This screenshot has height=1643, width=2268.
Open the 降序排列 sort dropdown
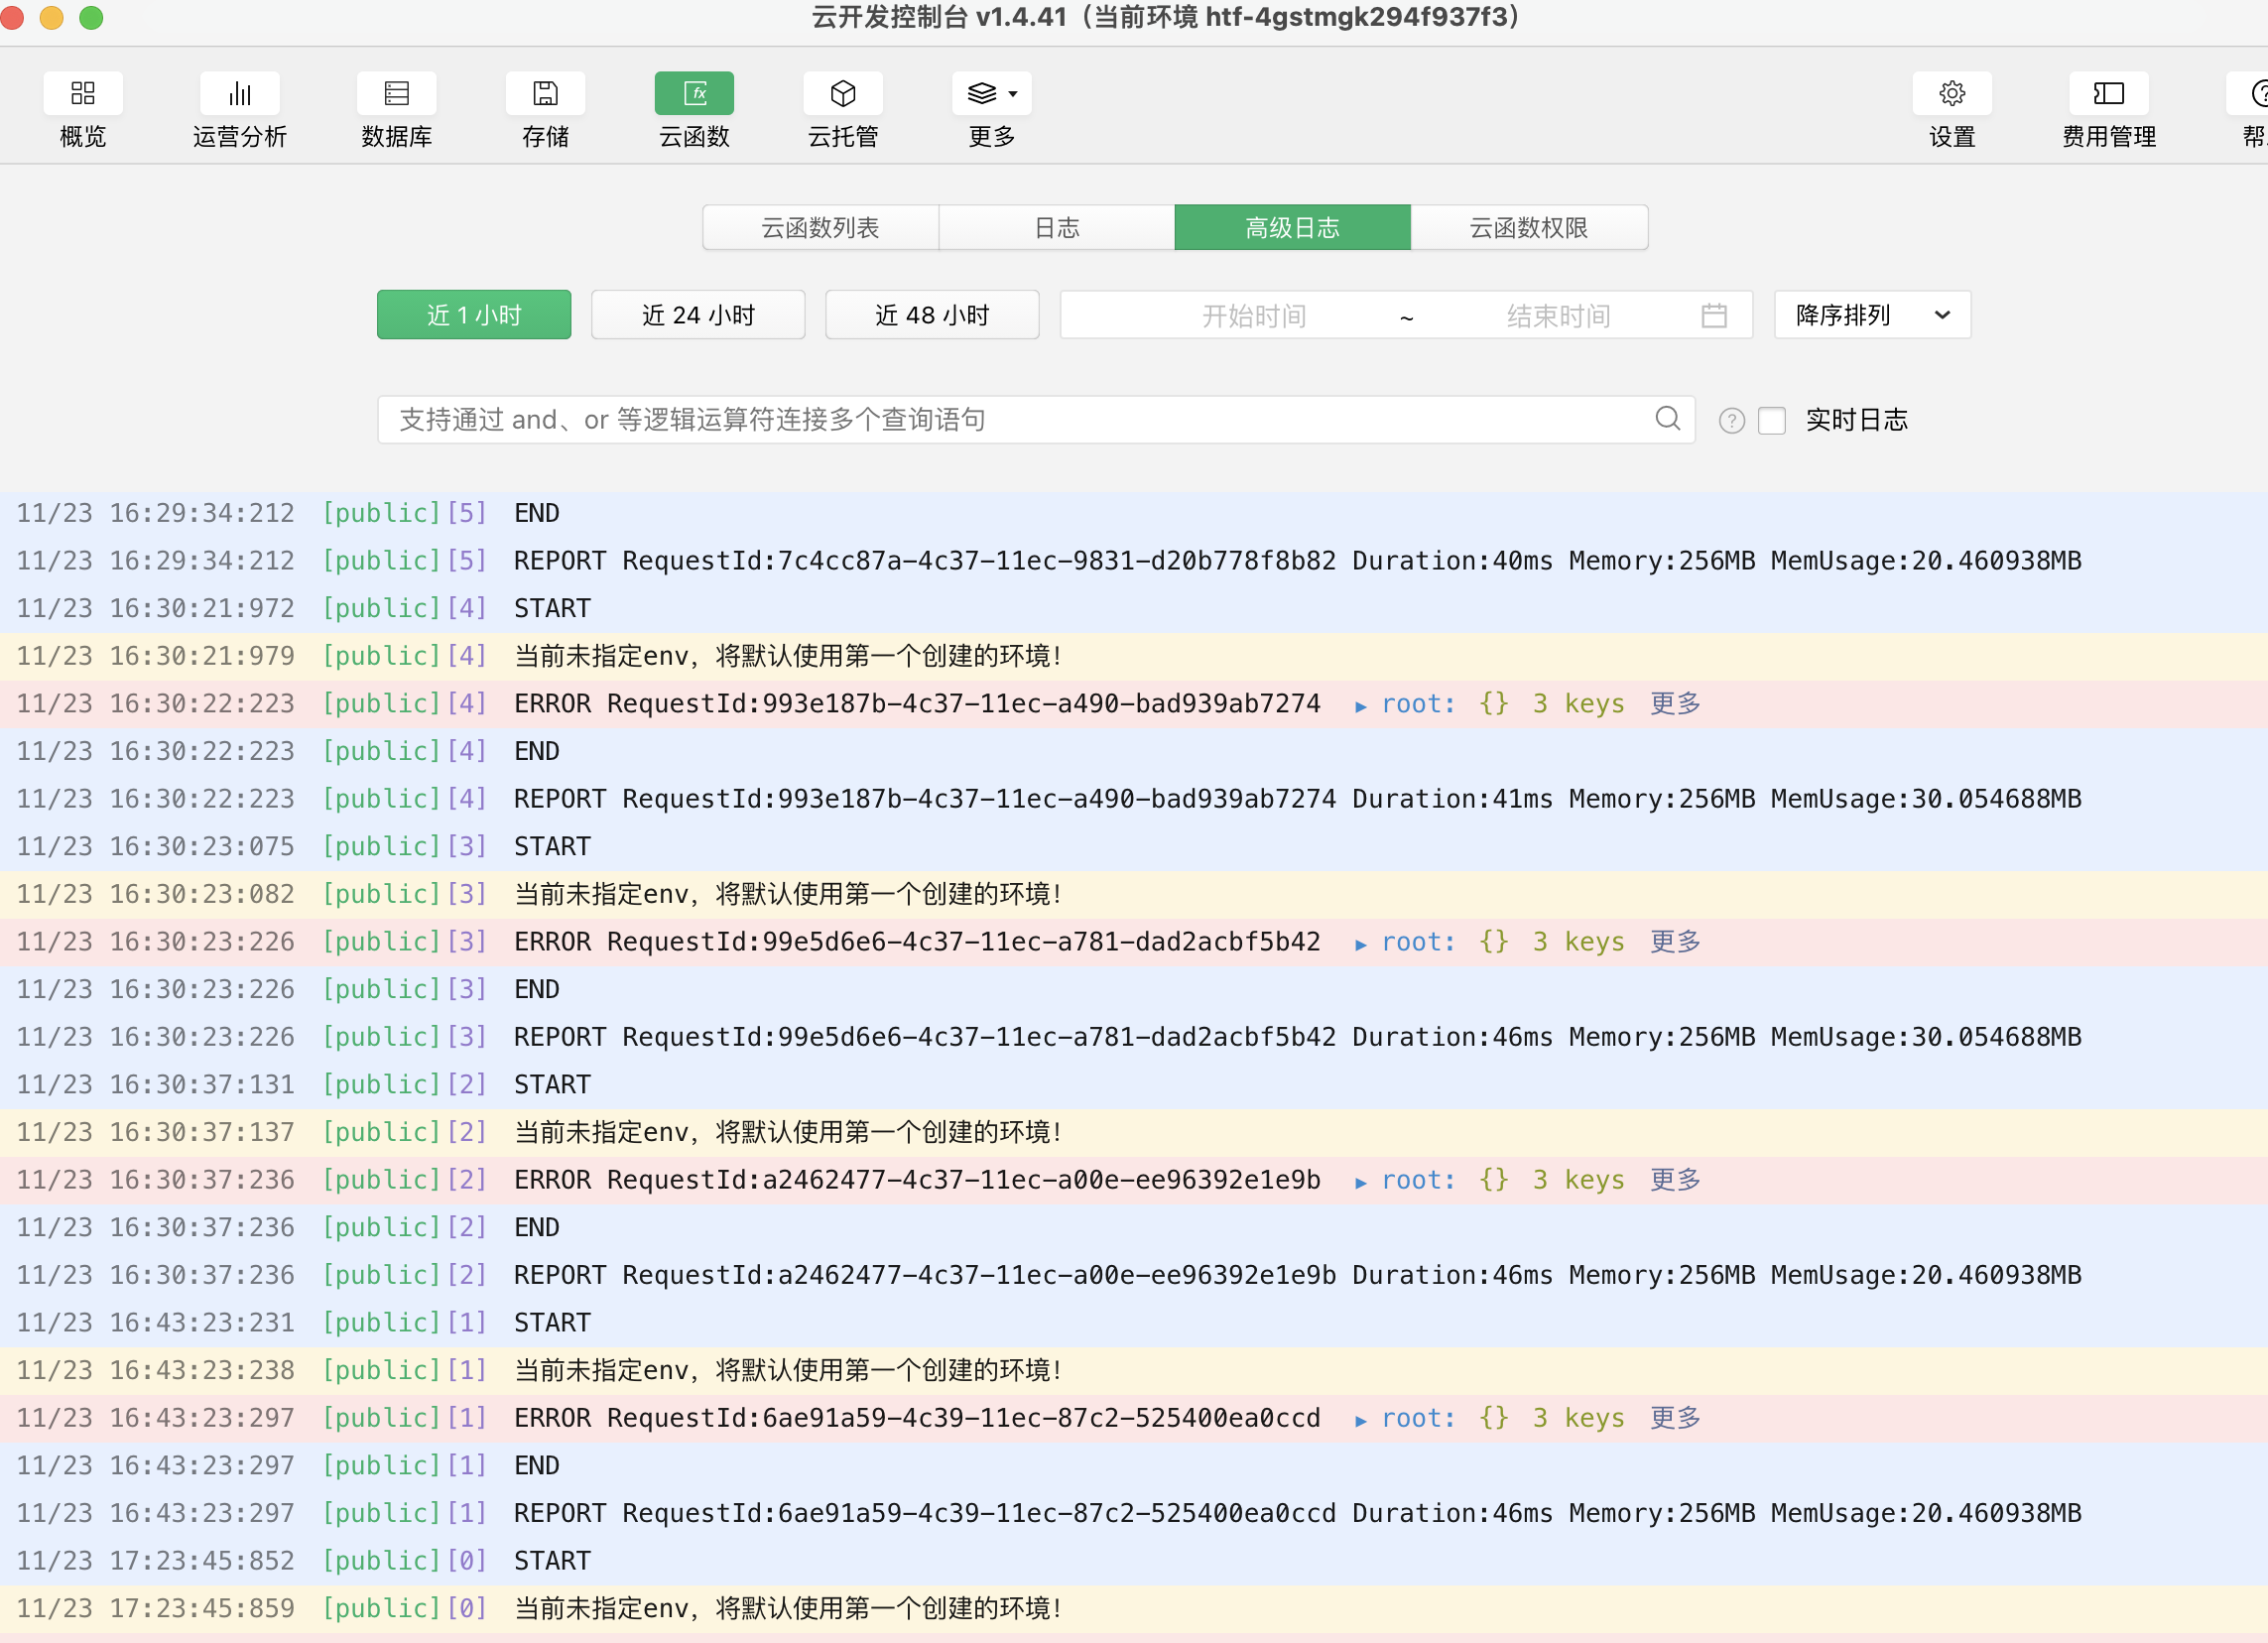coord(1871,315)
